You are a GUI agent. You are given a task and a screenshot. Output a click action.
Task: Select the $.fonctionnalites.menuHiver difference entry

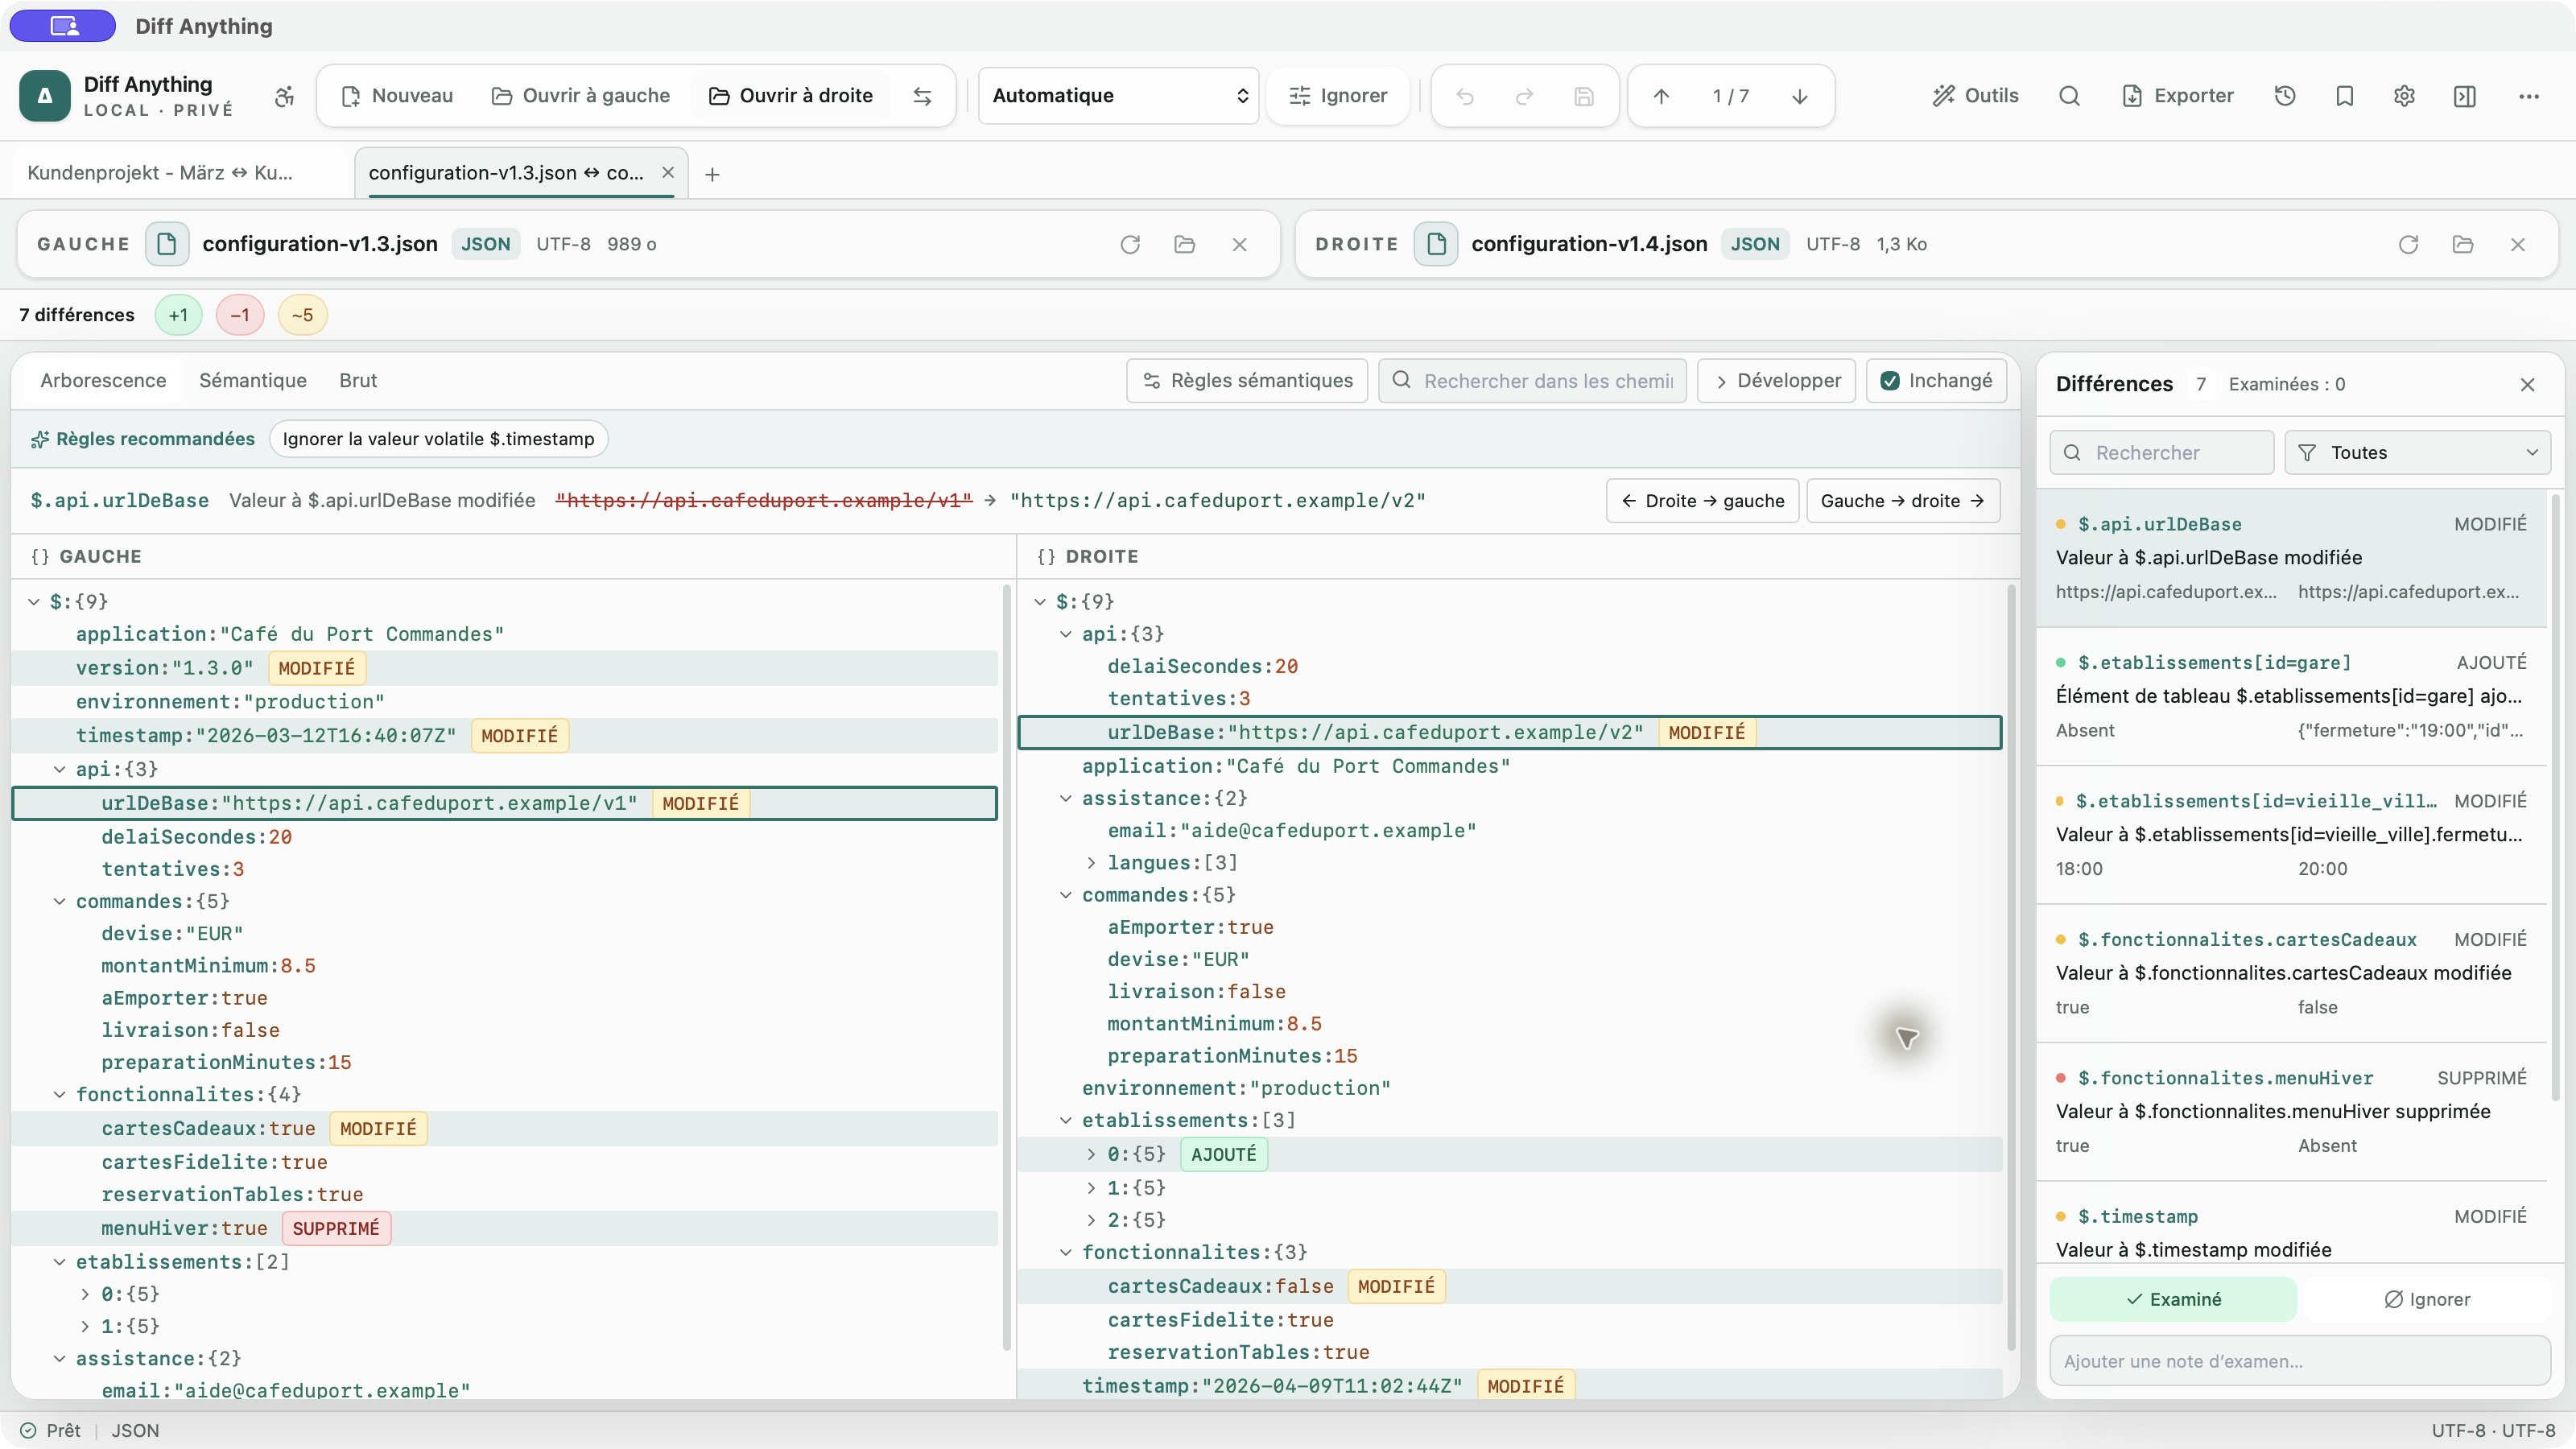point(2291,1111)
